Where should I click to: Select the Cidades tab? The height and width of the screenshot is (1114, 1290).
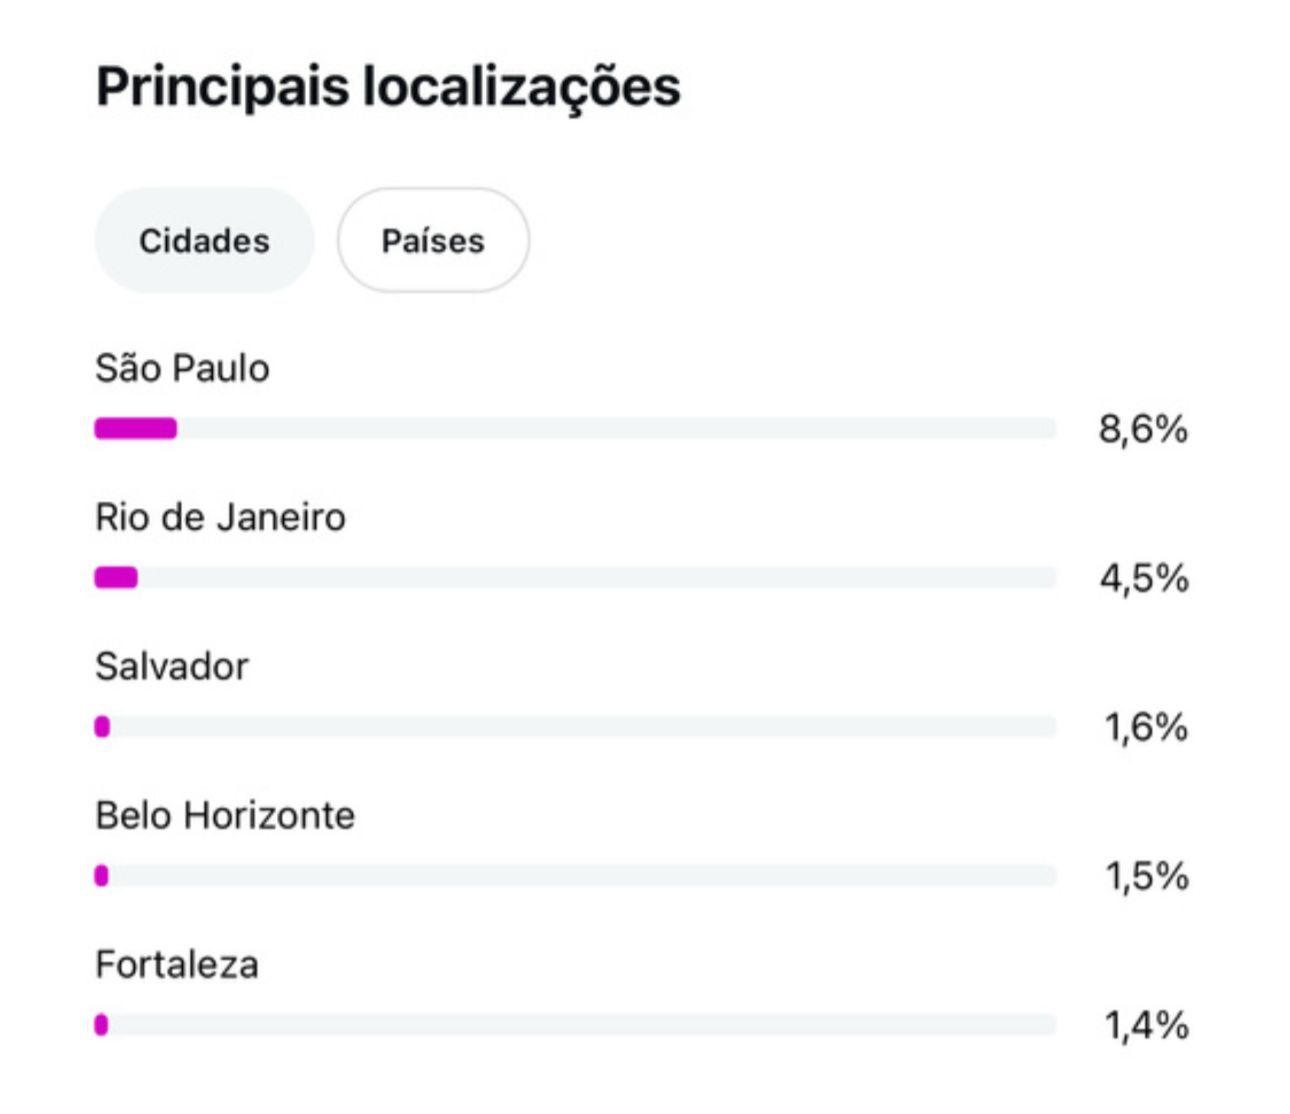[204, 241]
